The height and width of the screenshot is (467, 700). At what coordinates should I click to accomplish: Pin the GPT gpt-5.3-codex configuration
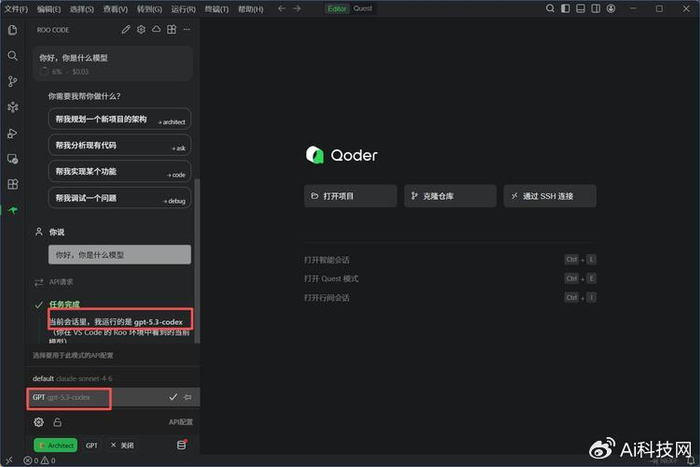188,397
